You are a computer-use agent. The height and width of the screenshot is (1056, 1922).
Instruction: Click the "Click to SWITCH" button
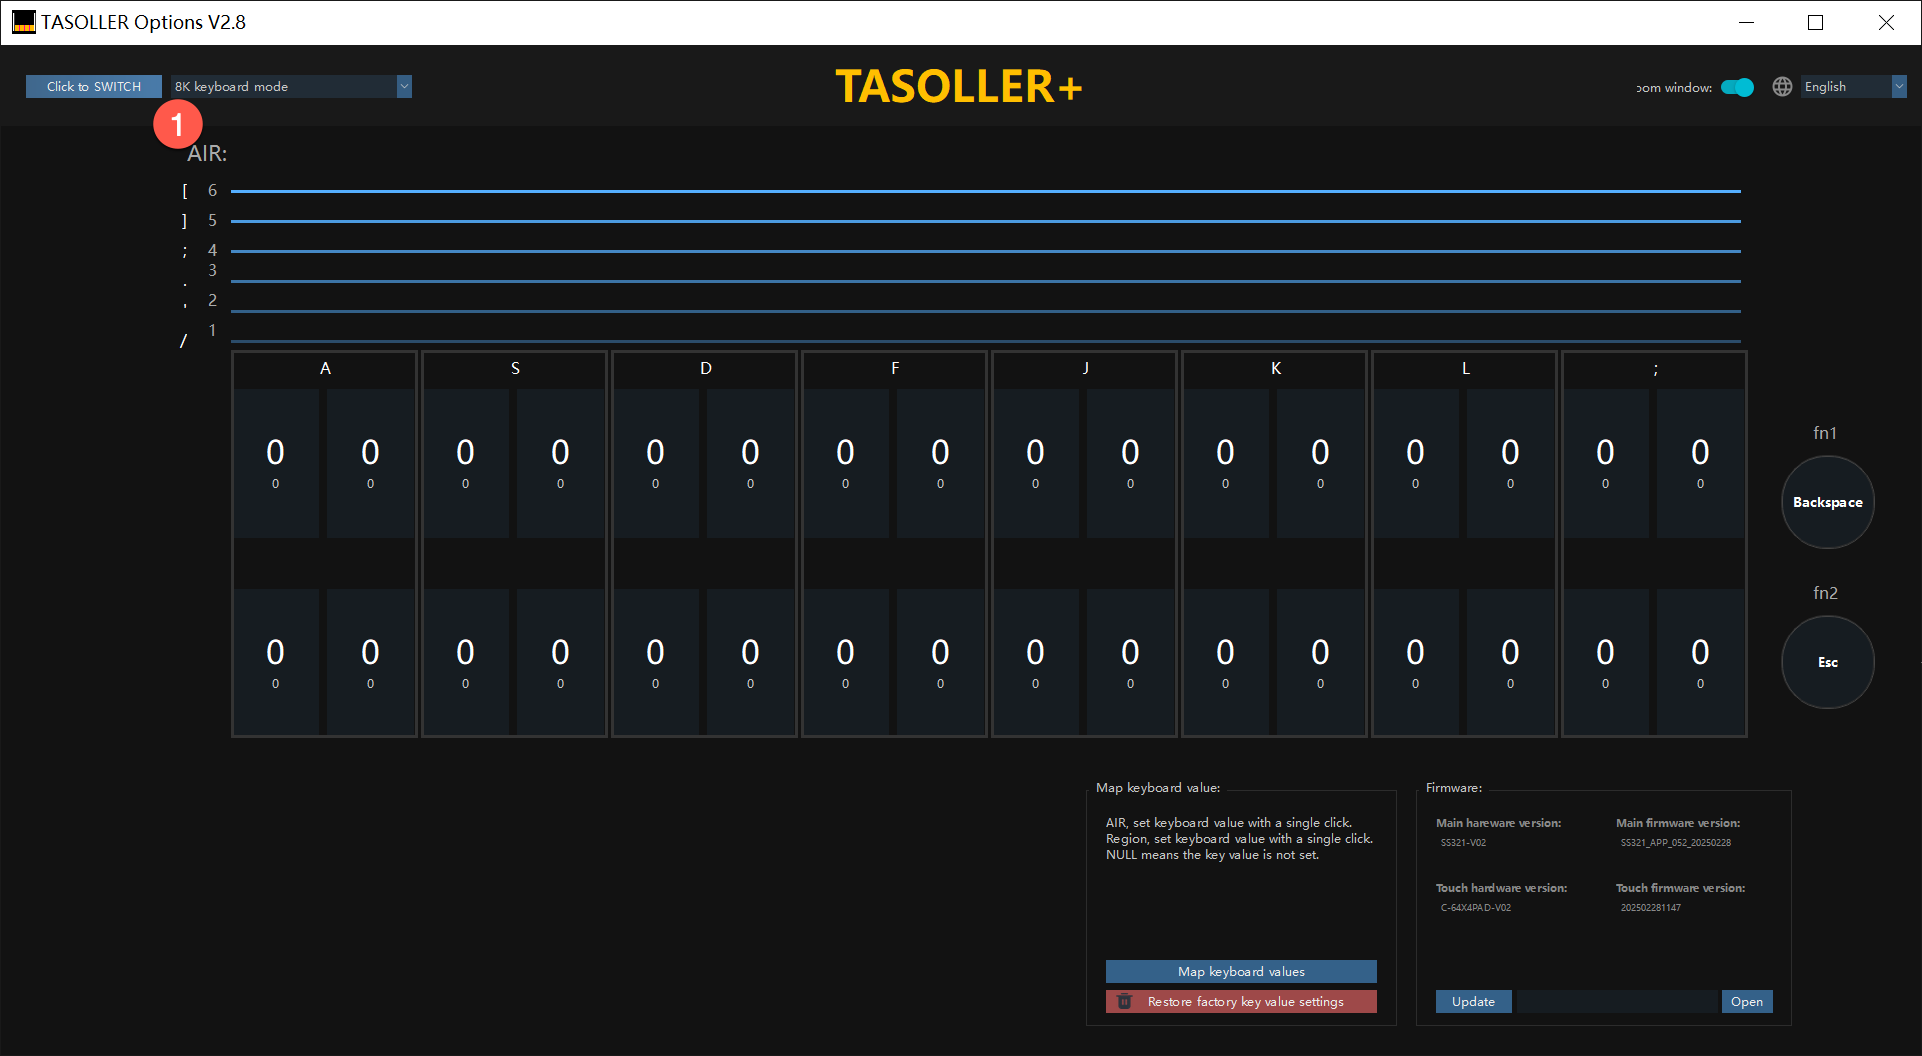pyautogui.click(x=94, y=87)
